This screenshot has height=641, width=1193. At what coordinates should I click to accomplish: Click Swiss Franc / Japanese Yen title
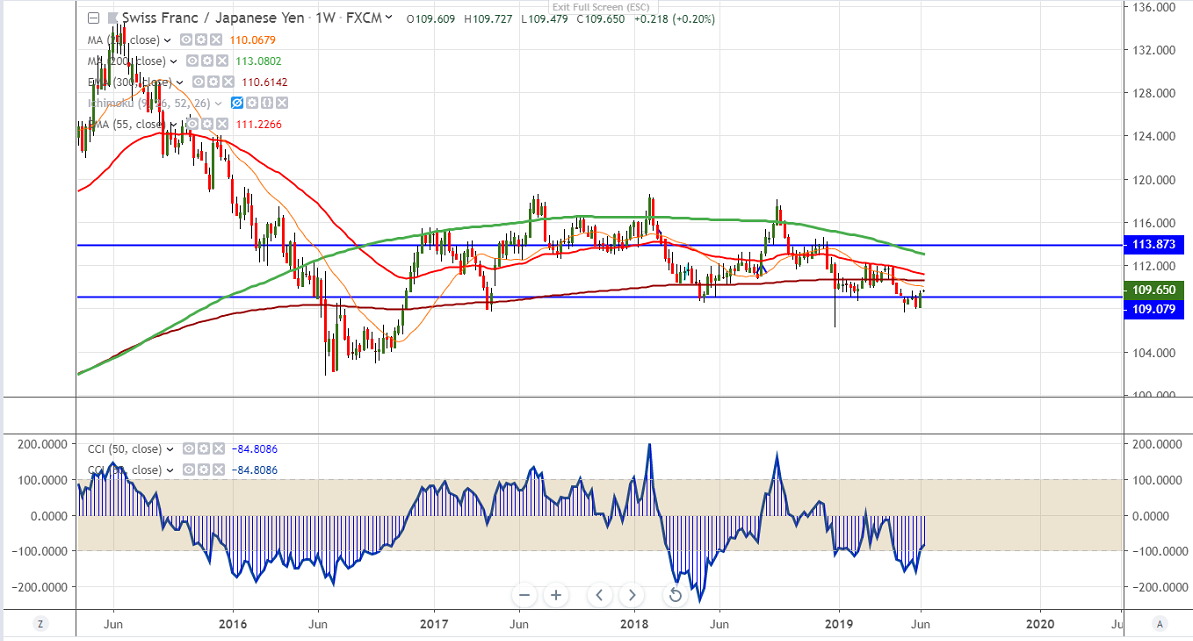tap(213, 18)
